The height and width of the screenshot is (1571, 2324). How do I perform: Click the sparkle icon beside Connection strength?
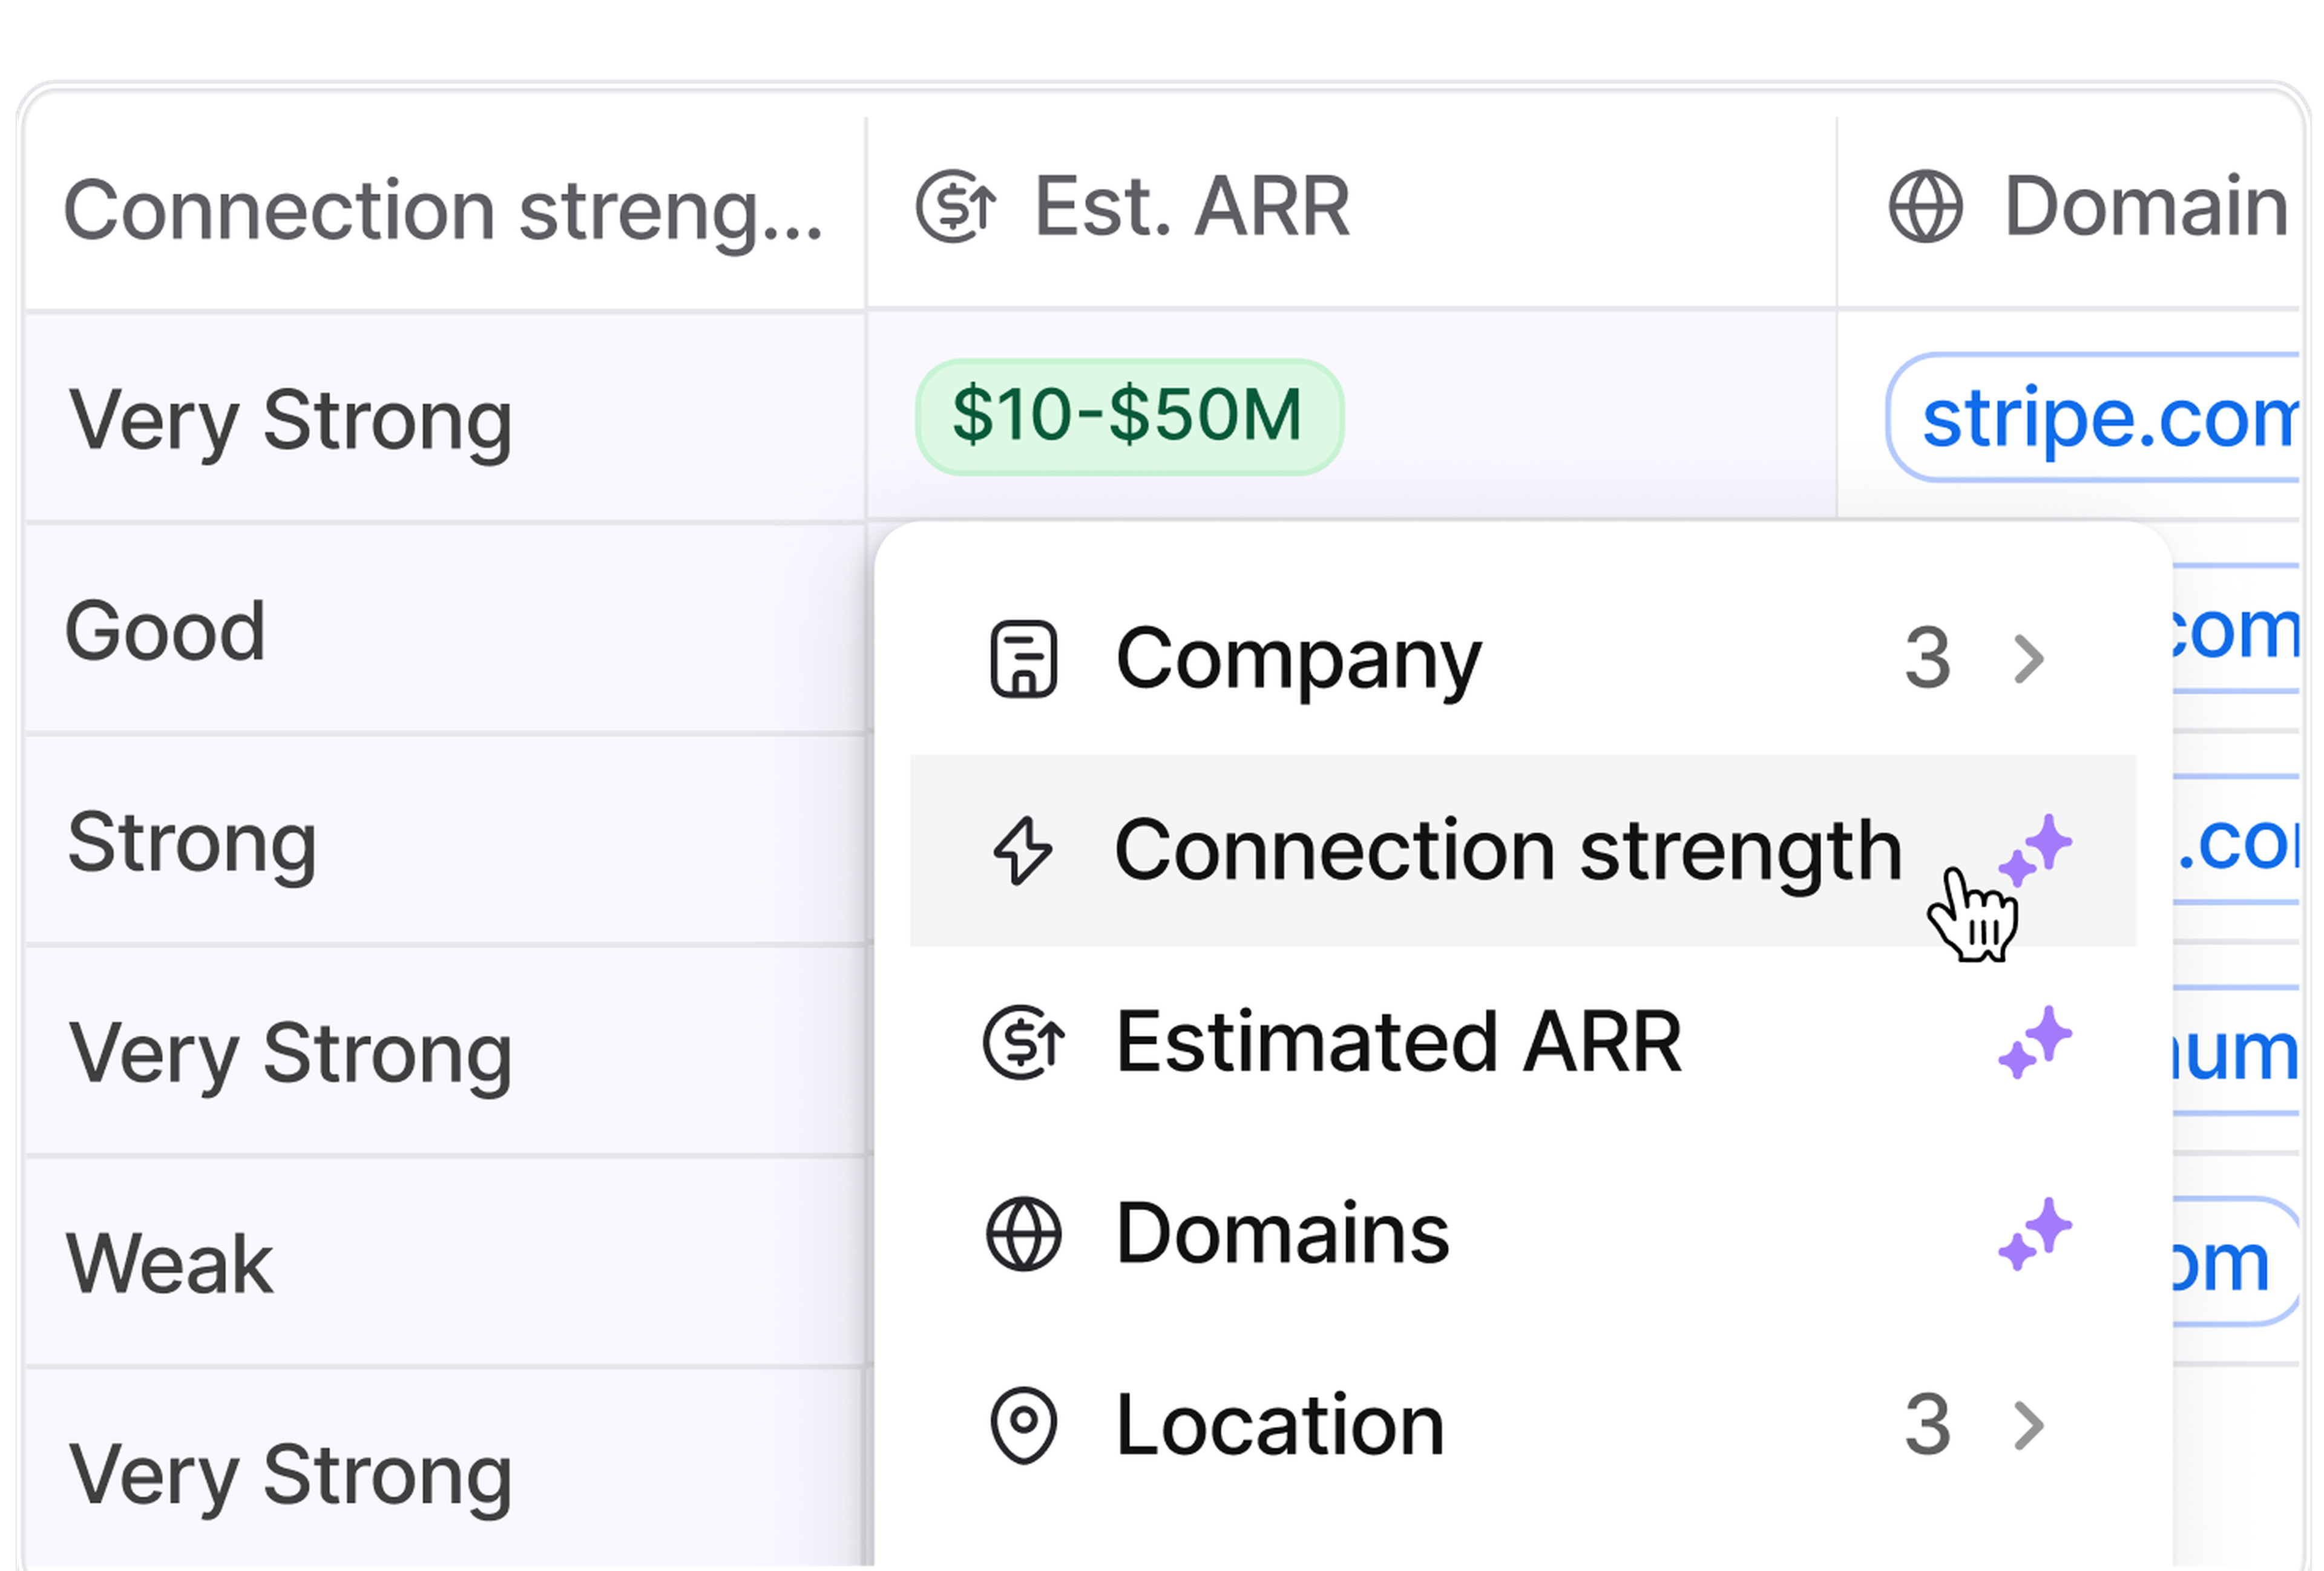click(x=2035, y=851)
